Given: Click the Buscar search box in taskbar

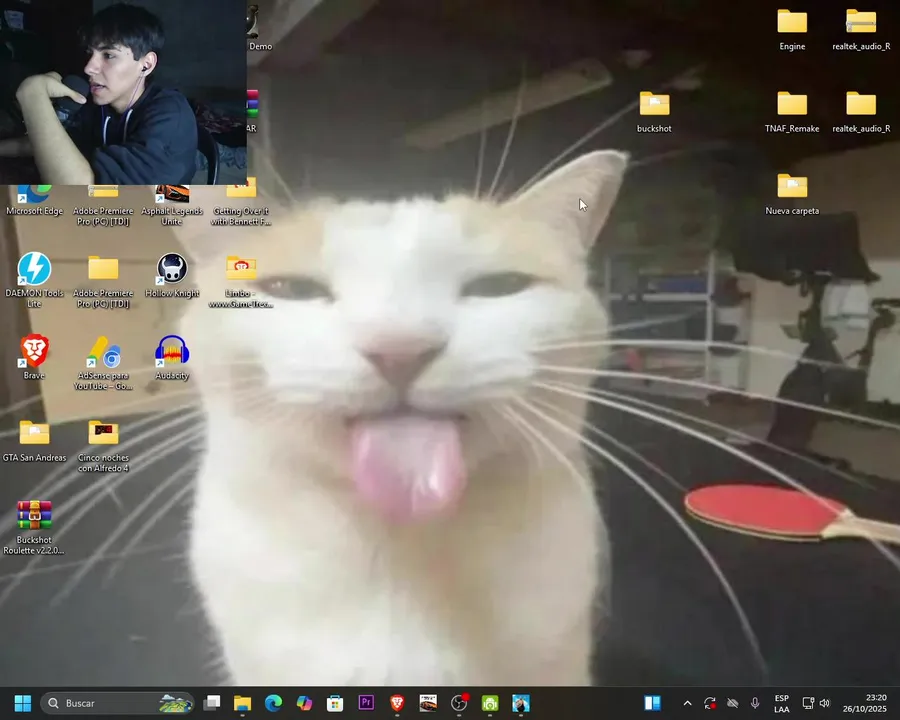Looking at the screenshot, I should click(x=118, y=703).
